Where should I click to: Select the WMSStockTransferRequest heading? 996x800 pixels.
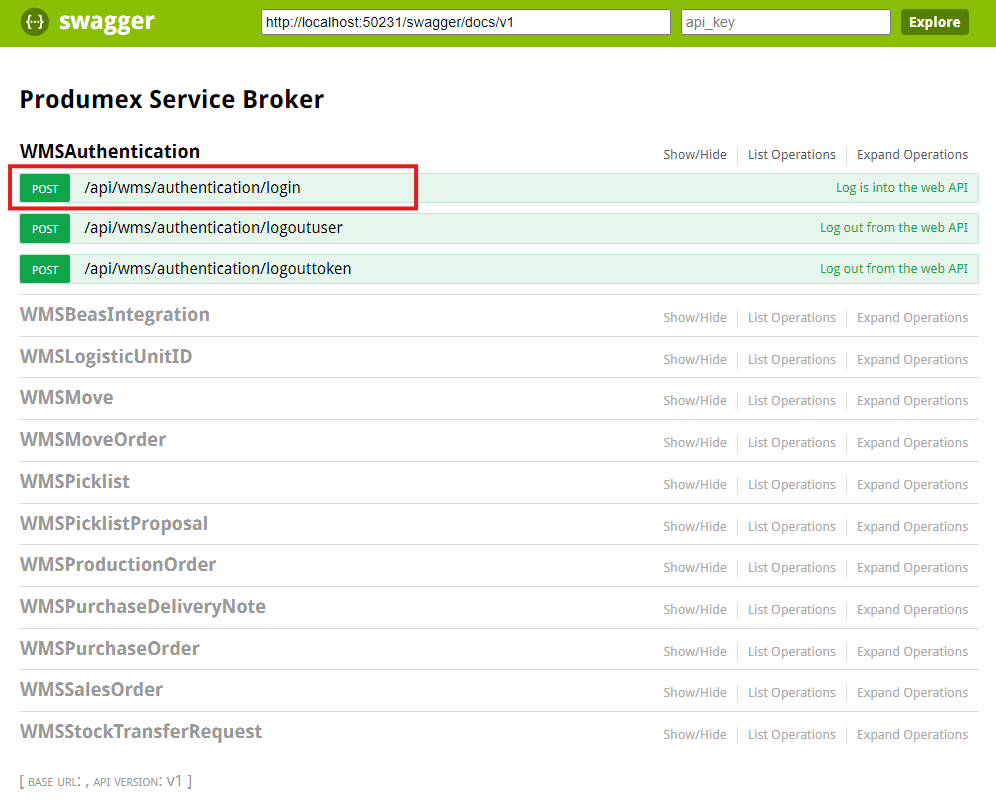click(x=141, y=732)
